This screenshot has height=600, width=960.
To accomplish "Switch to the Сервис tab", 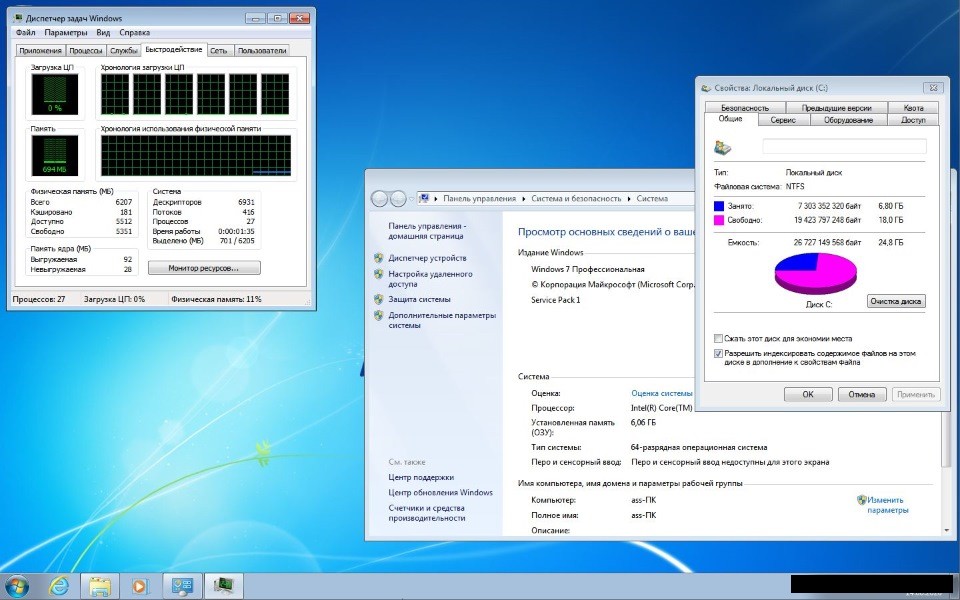I will tap(783, 120).
